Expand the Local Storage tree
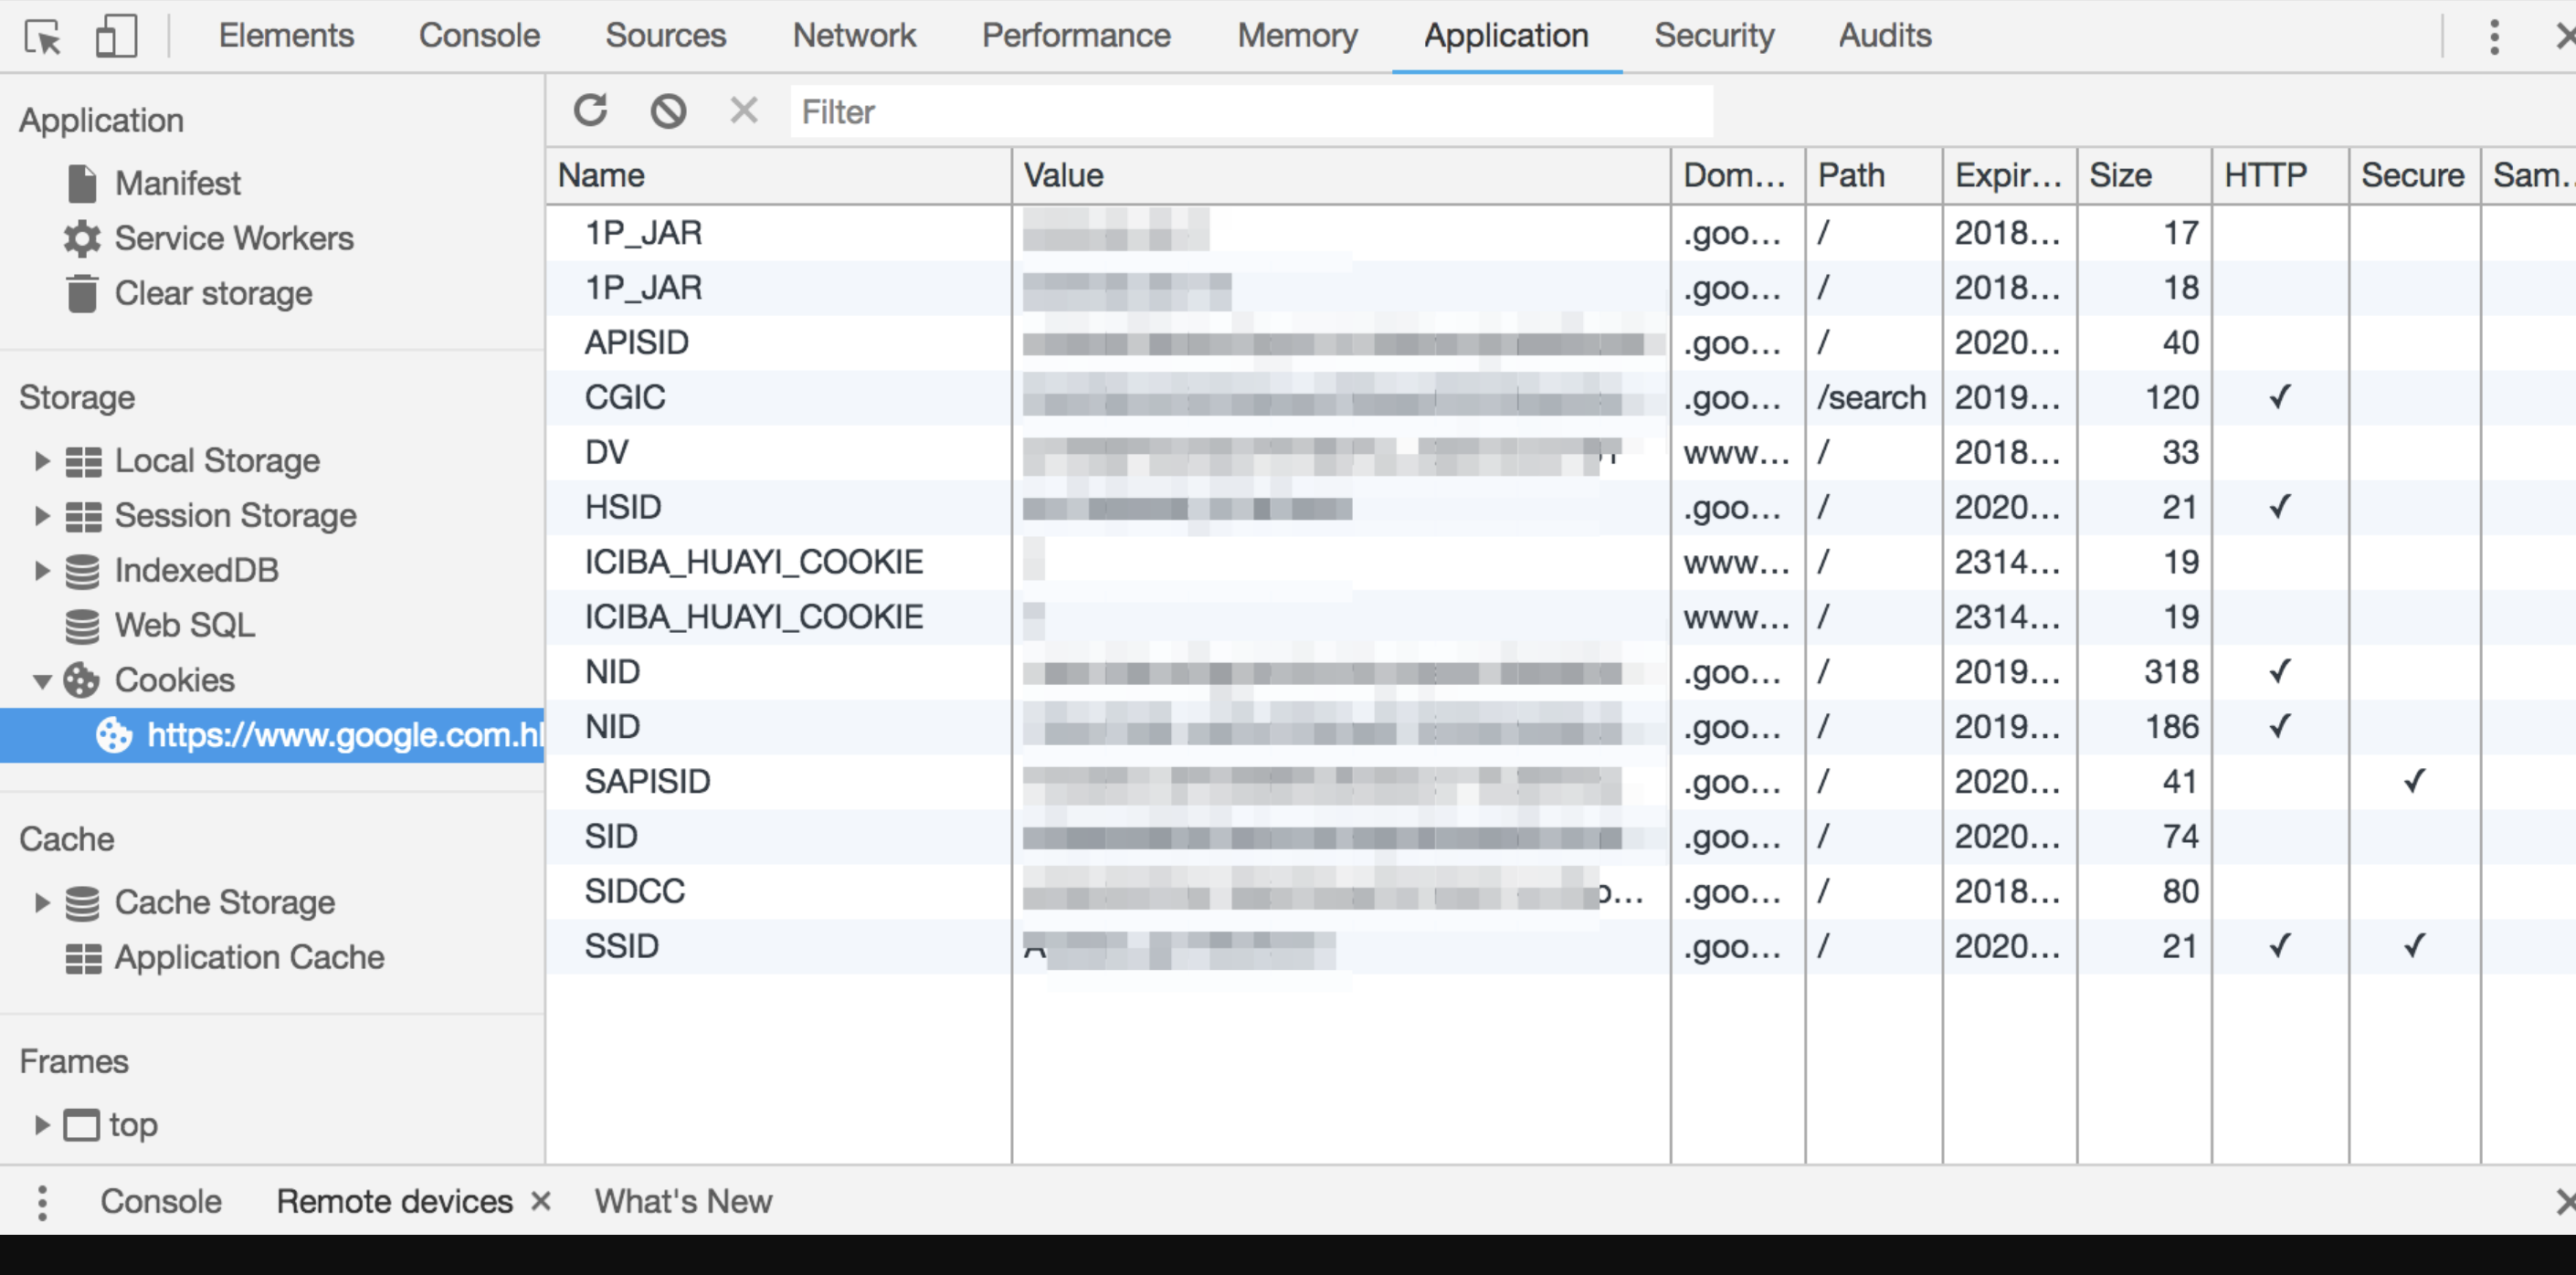The height and width of the screenshot is (1275, 2576). pos(41,461)
